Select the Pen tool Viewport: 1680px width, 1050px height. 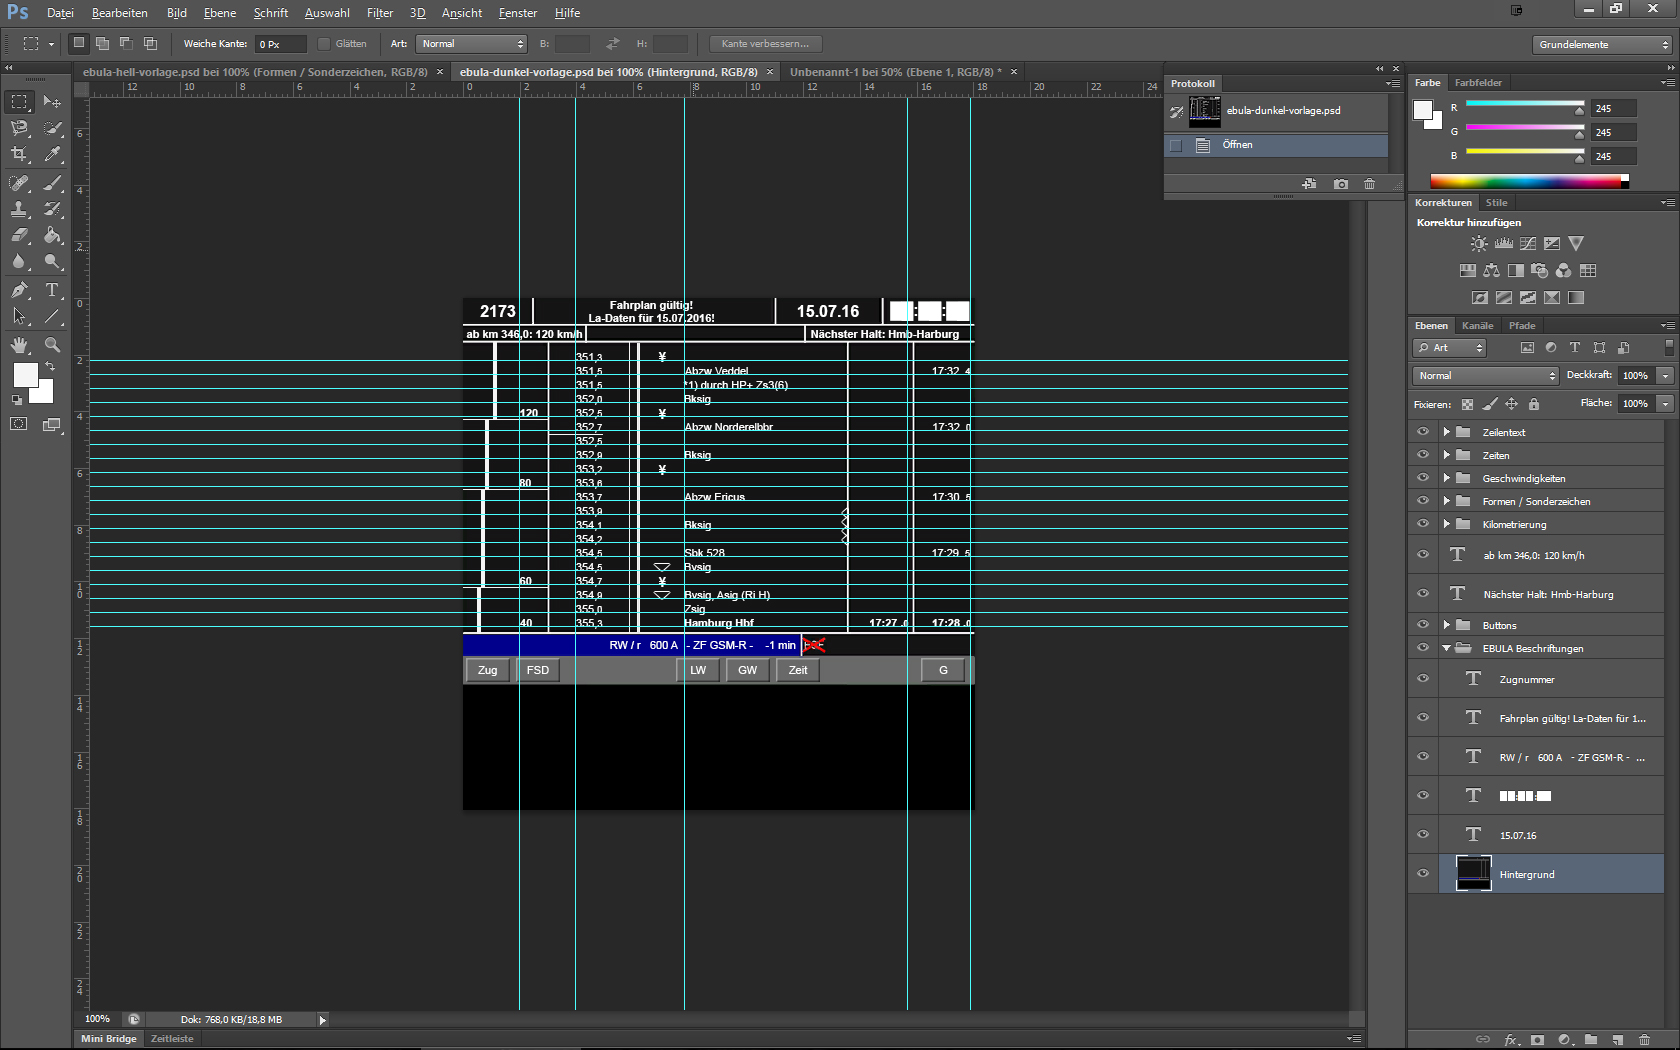click(x=19, y=290)
